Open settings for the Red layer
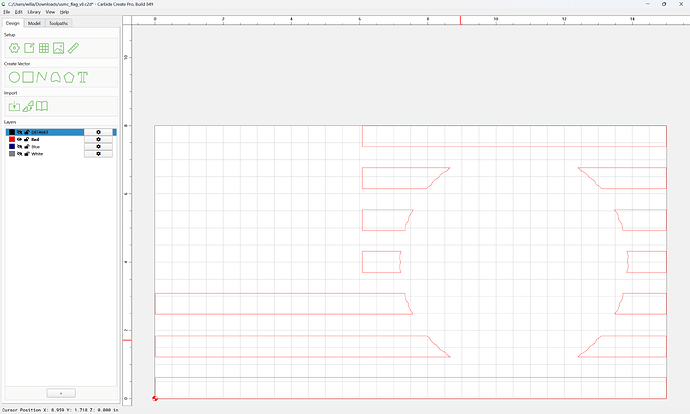This screenshot has height=414, width=690. (x=98, y=139)
